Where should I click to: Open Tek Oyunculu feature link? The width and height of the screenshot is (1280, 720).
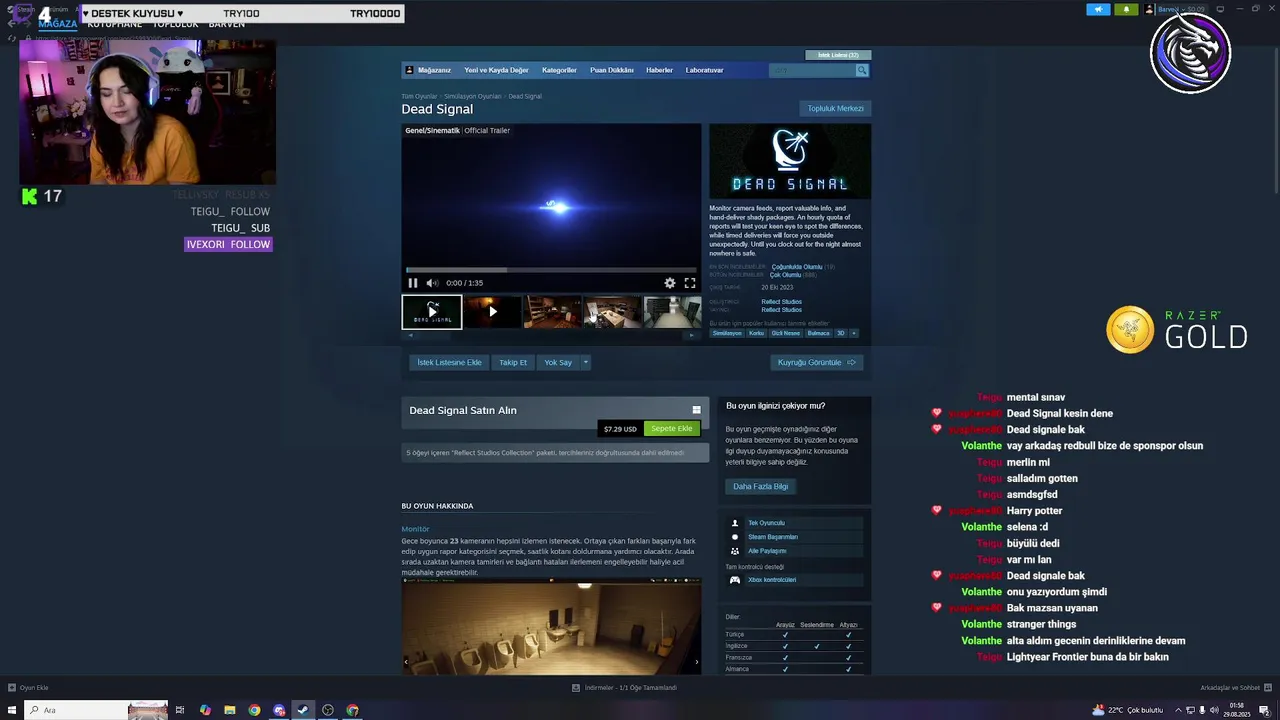(766, 523)
